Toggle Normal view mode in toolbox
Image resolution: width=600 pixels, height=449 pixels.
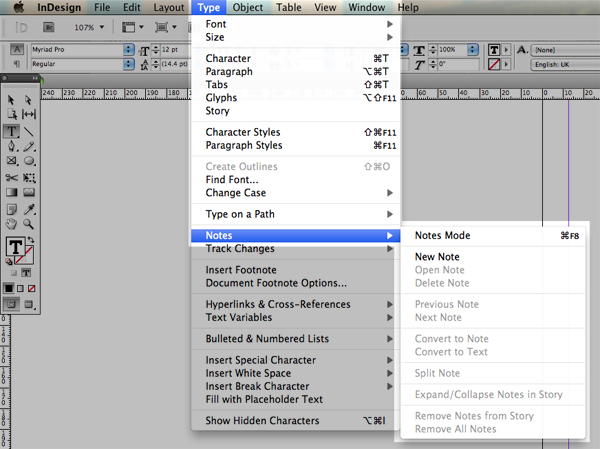click(11, 304)
